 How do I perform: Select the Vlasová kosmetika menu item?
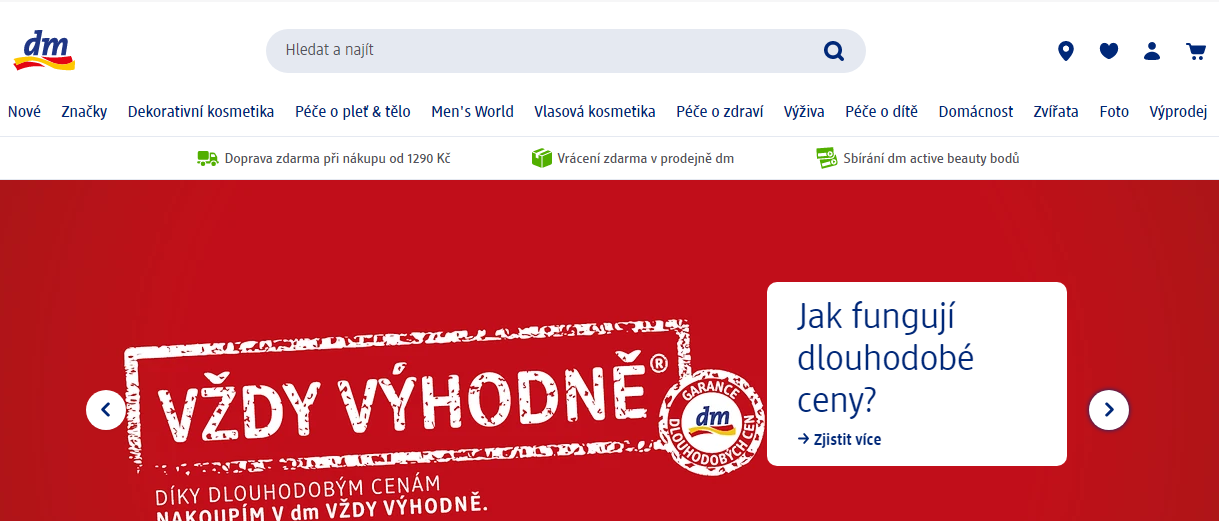[595, 112]
